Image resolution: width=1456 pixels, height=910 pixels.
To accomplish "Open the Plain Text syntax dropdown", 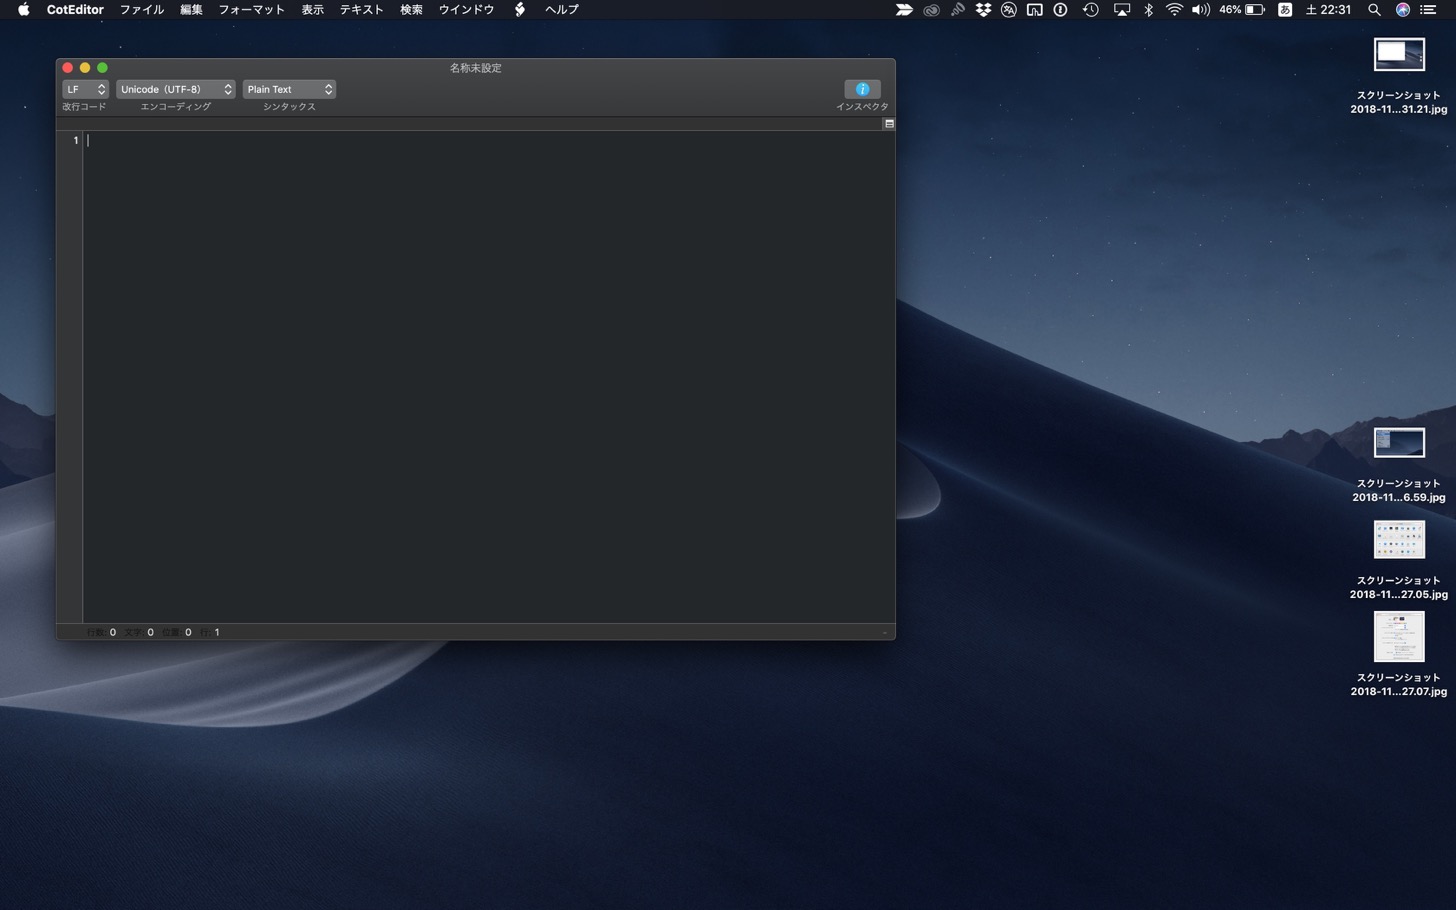I will 289,89.
